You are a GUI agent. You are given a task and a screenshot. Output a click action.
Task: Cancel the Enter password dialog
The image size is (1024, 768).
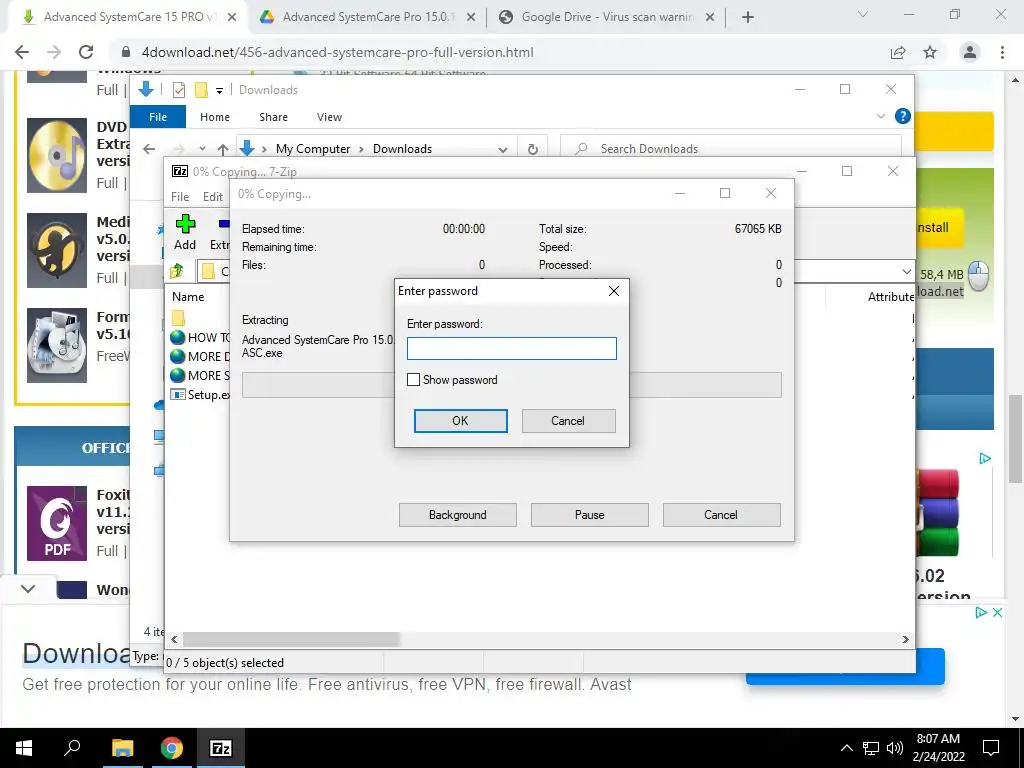pyautogui.click(x=568, y=421)
